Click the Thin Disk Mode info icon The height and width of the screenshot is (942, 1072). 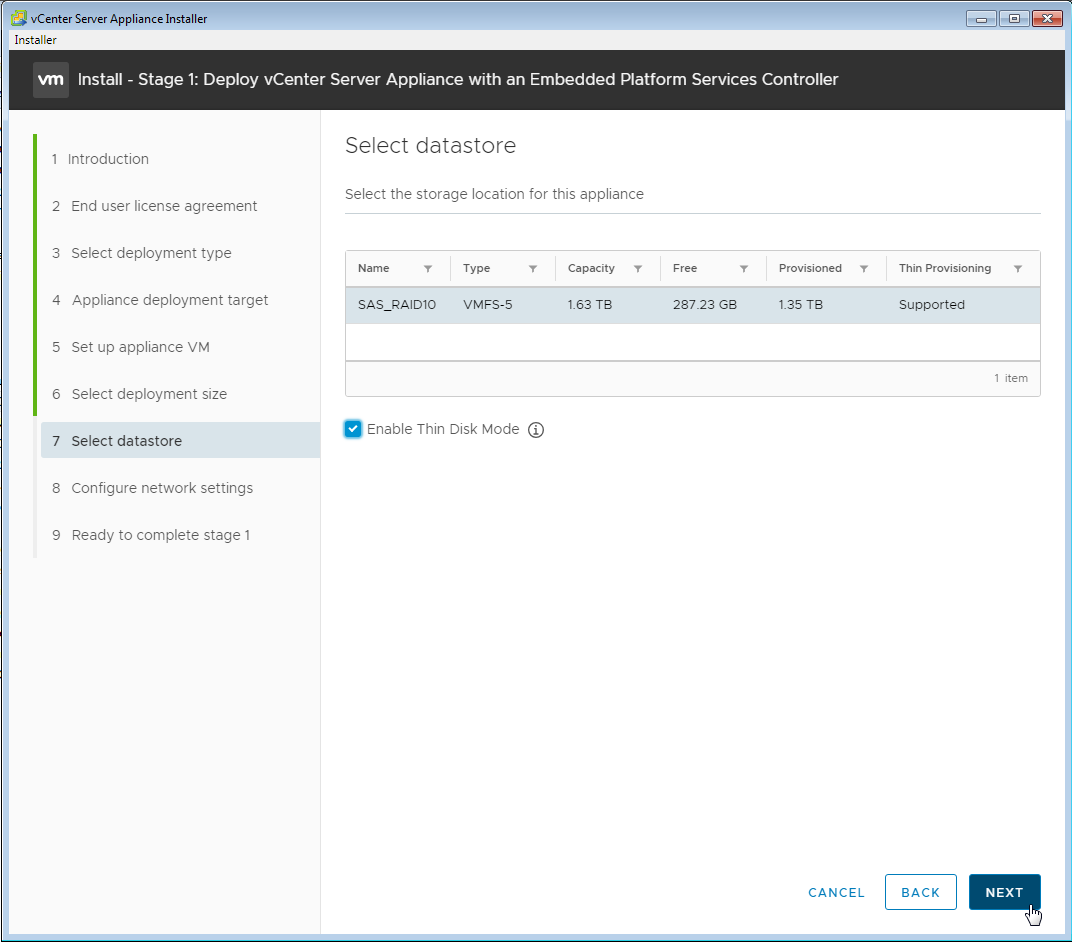pyautogui.click(x=536, y=430)
